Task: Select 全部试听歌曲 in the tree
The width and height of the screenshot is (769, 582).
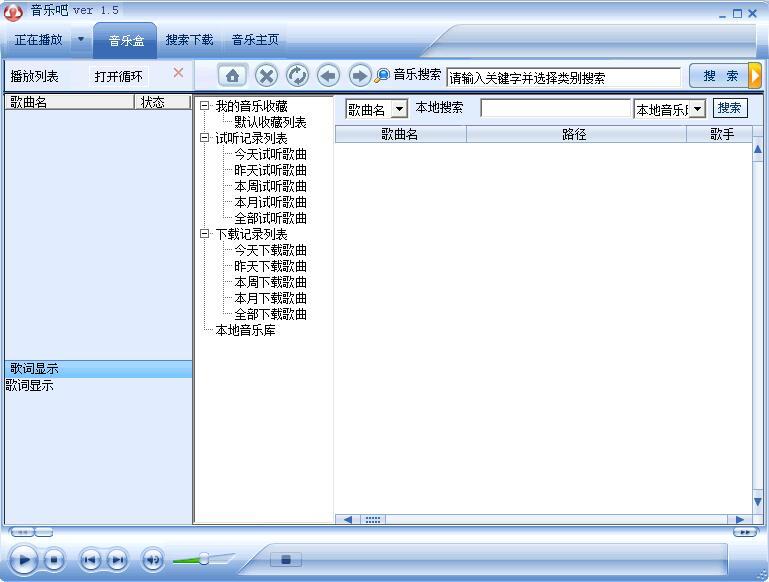Action: 270,218
